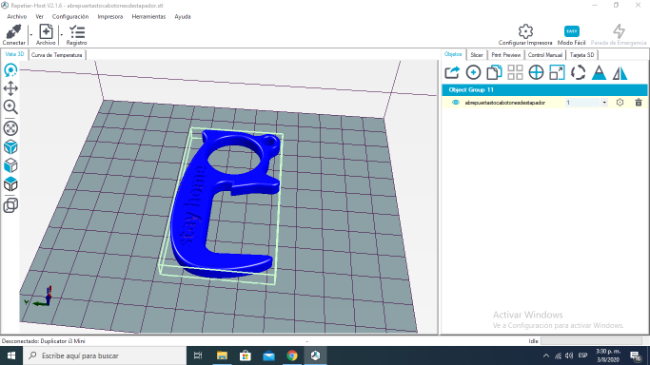Screen dimensions: 650x365
Task: Click the add object plus-circle icon
Action: pyautogui.click(x=473, y=73)
